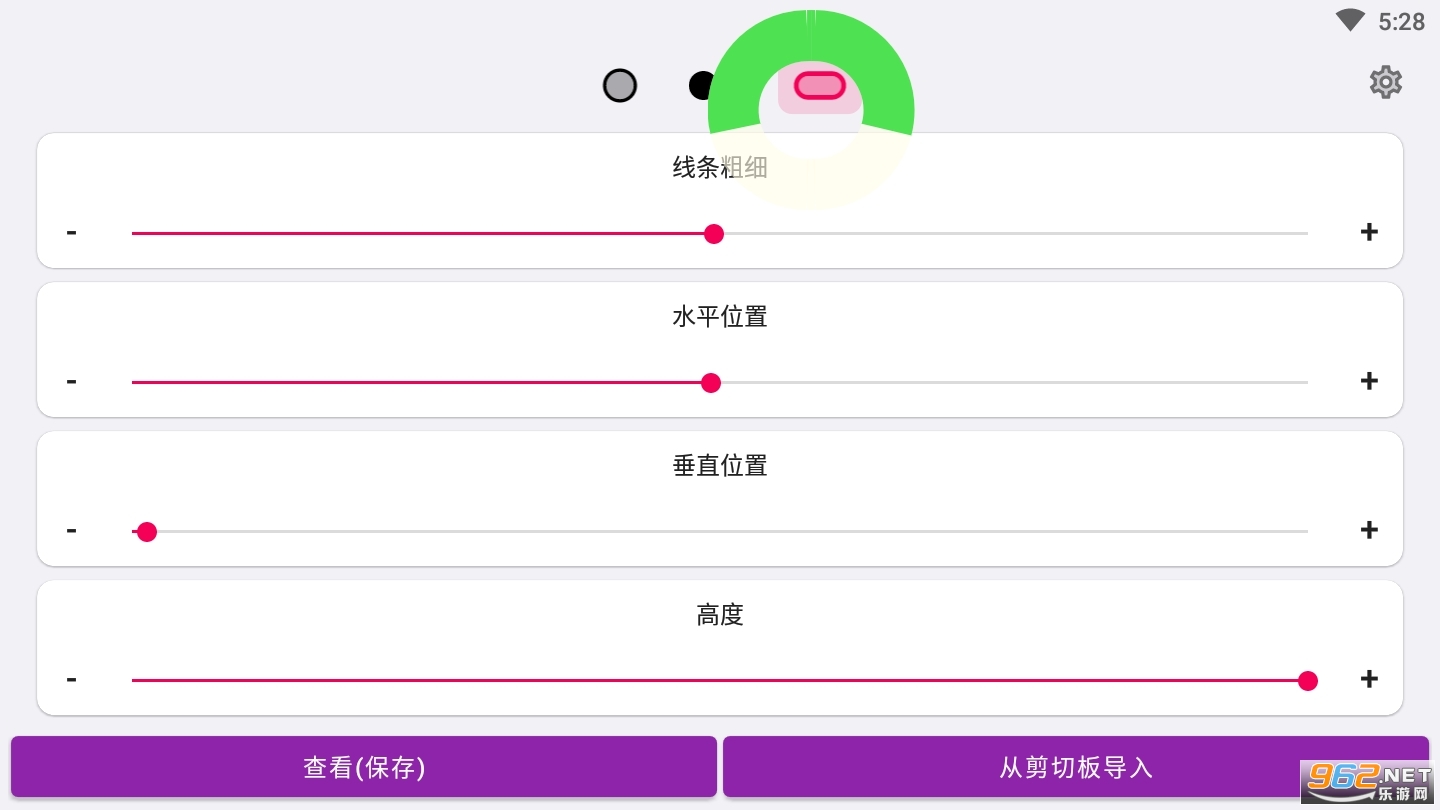The height and width of the screenshot is (810, 1440).
Task: Tap the Wi-Fi status icon
Action: (x=1350, y=20)
